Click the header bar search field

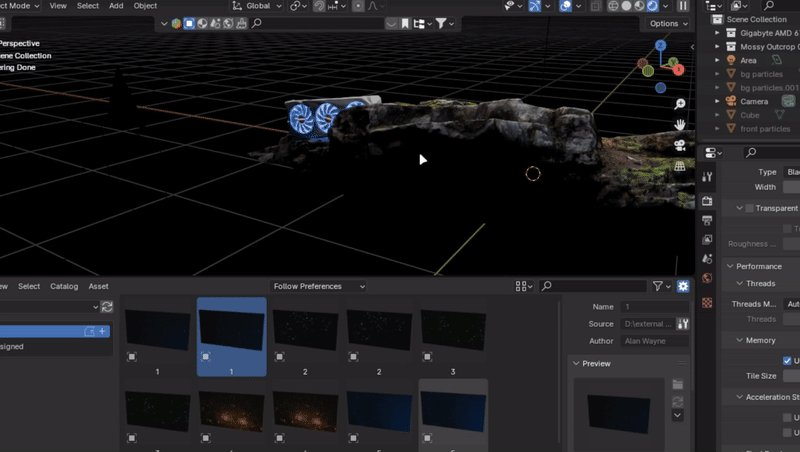pos(317,23)
